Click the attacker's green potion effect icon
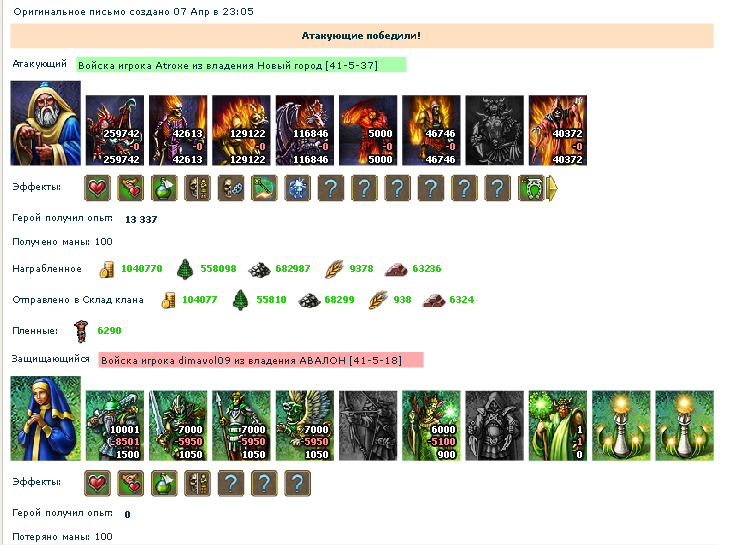The width and height of the screenshot is (730, 545). [x=164, y=188]
